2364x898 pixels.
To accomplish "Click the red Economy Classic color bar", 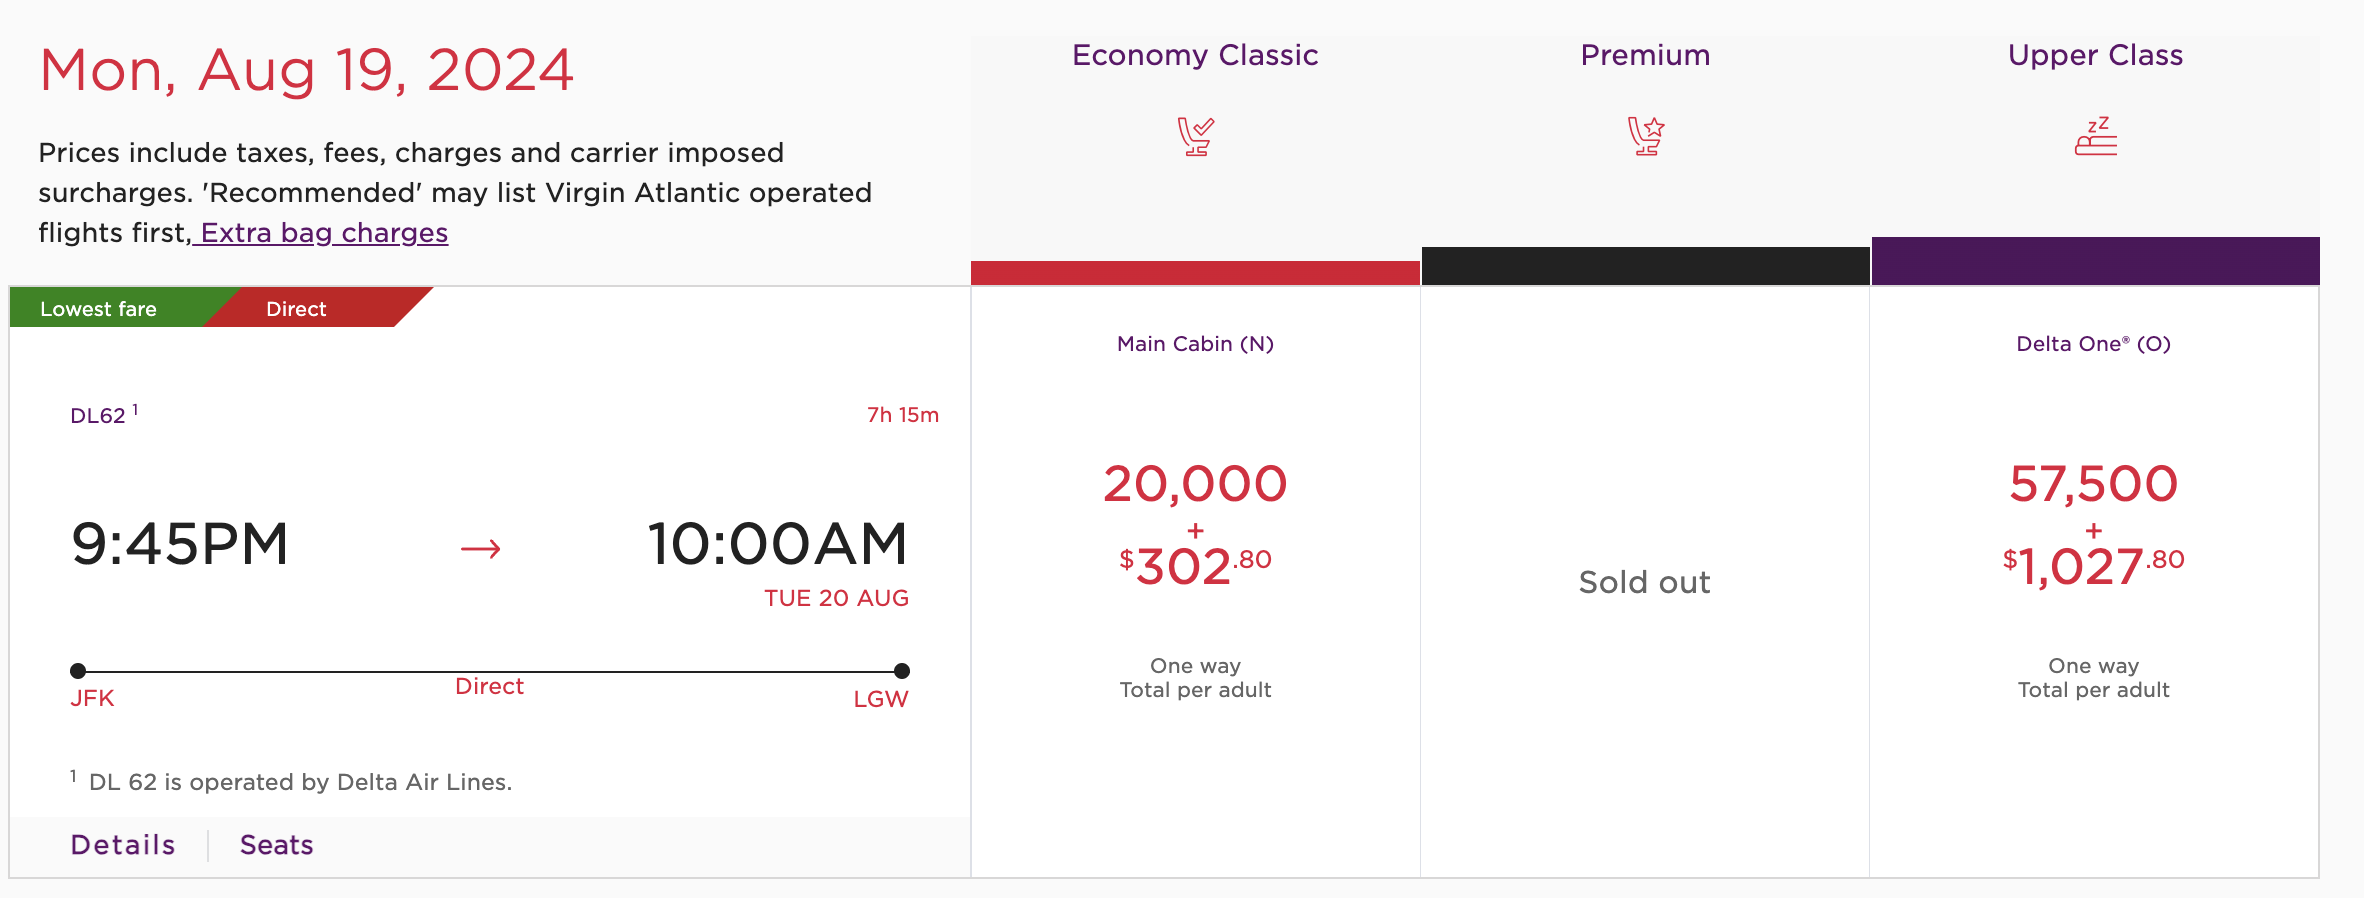I will pyautogui.click(x=1195, y=273).
